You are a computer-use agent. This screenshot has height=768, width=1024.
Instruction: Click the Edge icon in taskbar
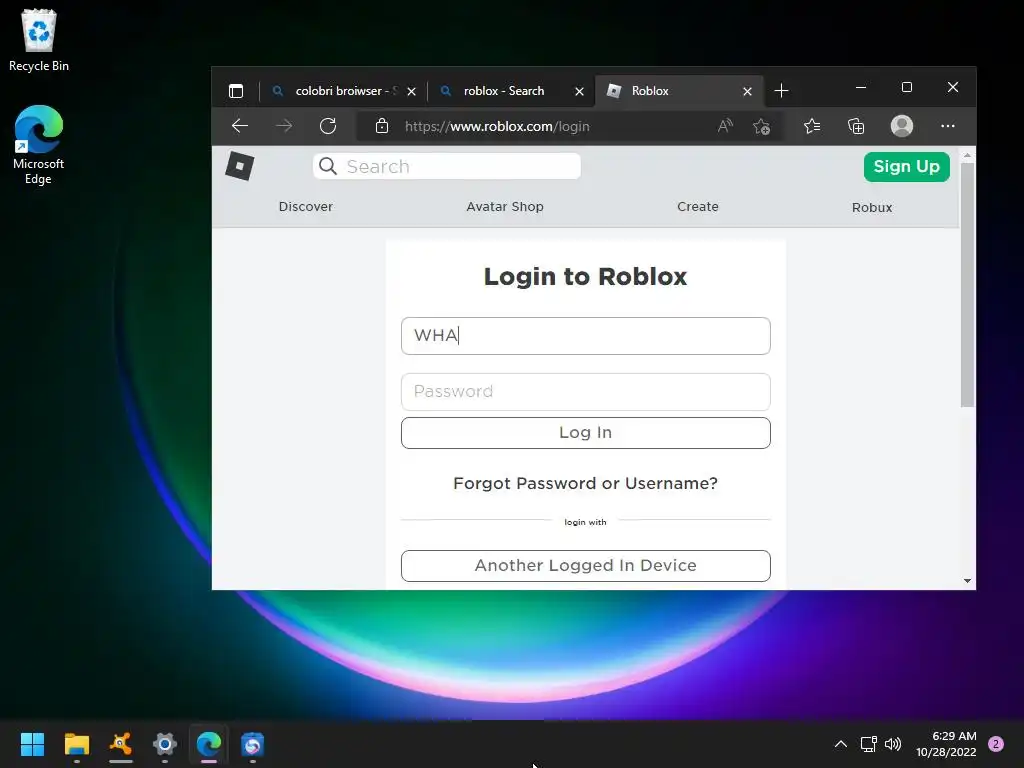click(209, 744)
